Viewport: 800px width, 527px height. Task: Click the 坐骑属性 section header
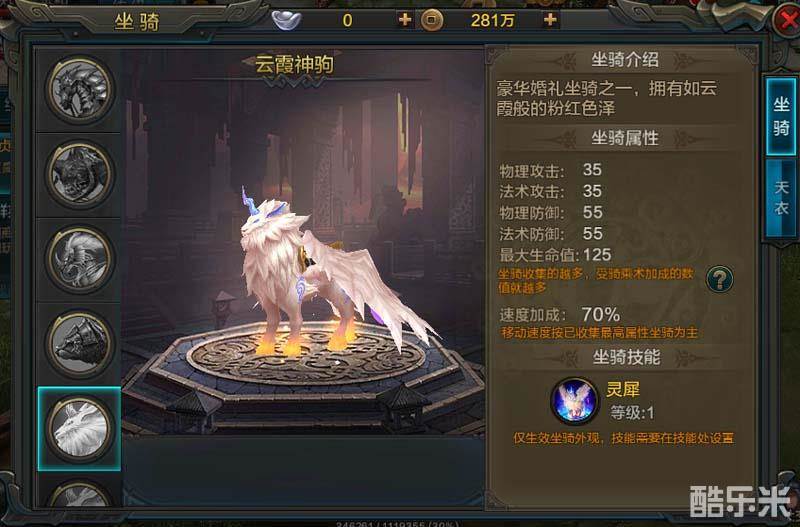(625, 138)
